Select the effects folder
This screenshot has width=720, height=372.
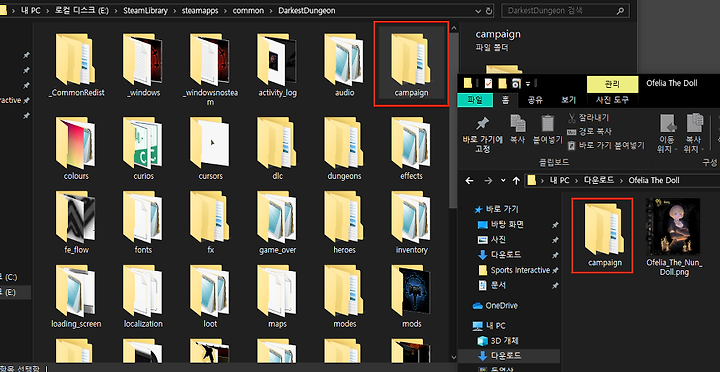(x=411, y=148)
